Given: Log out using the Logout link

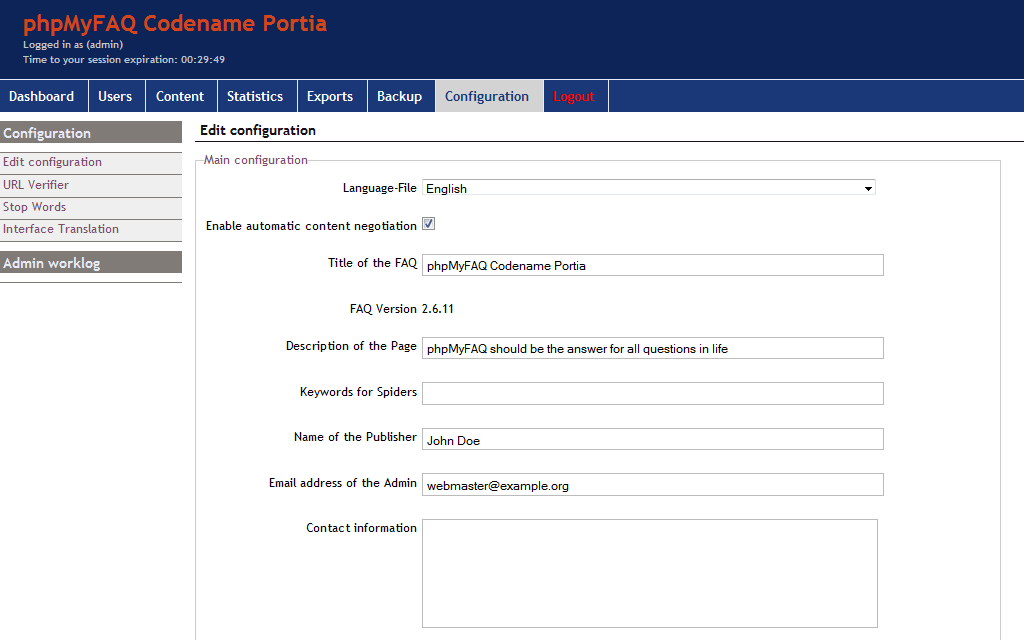Looking at the screenshot, I should point(574,96).
